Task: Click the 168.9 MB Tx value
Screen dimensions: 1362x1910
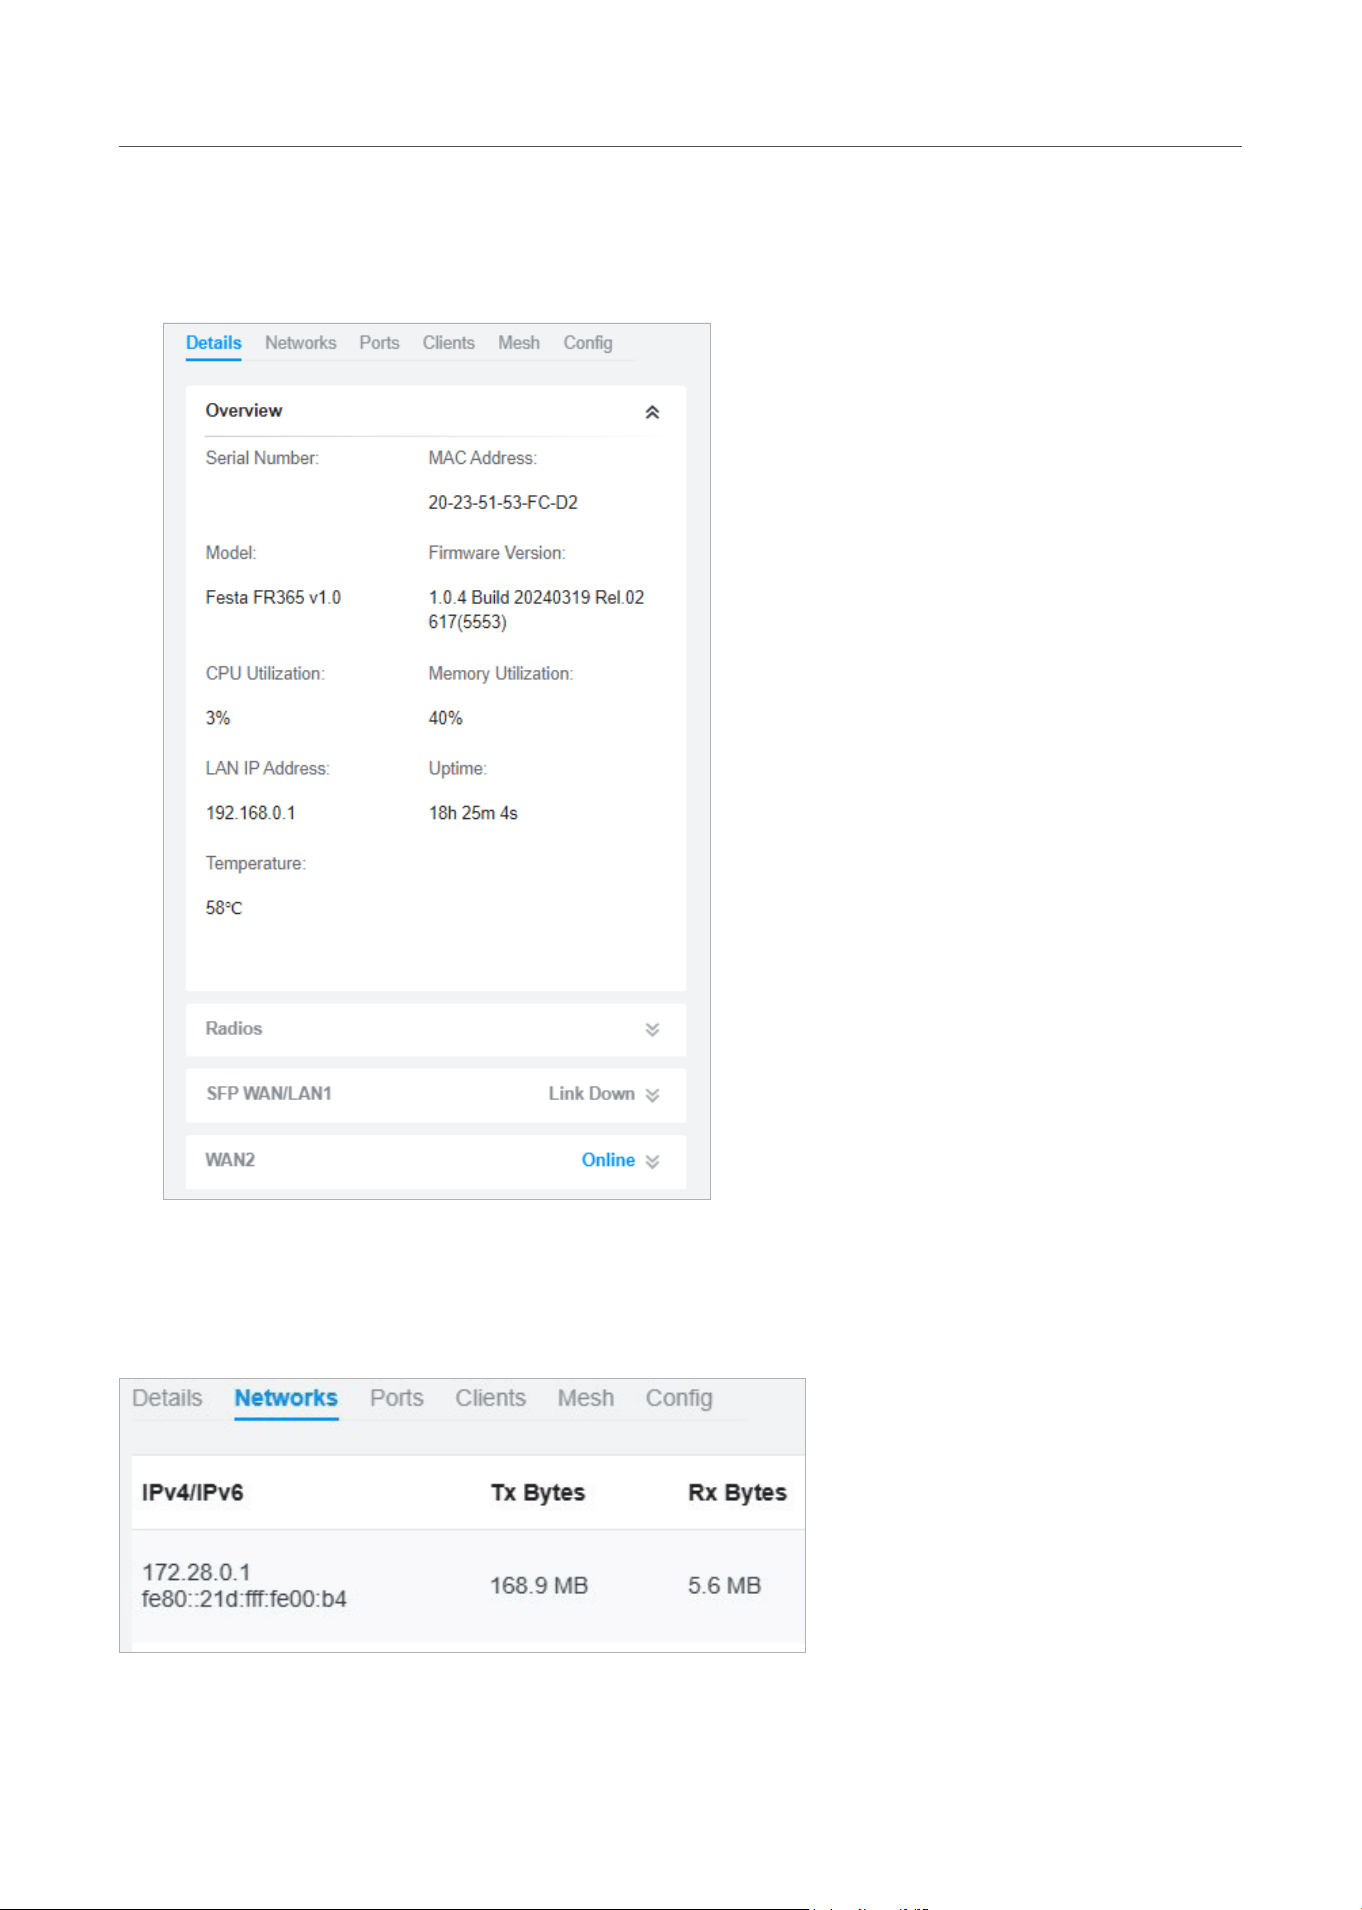Action: click(x=539, y=1586)
